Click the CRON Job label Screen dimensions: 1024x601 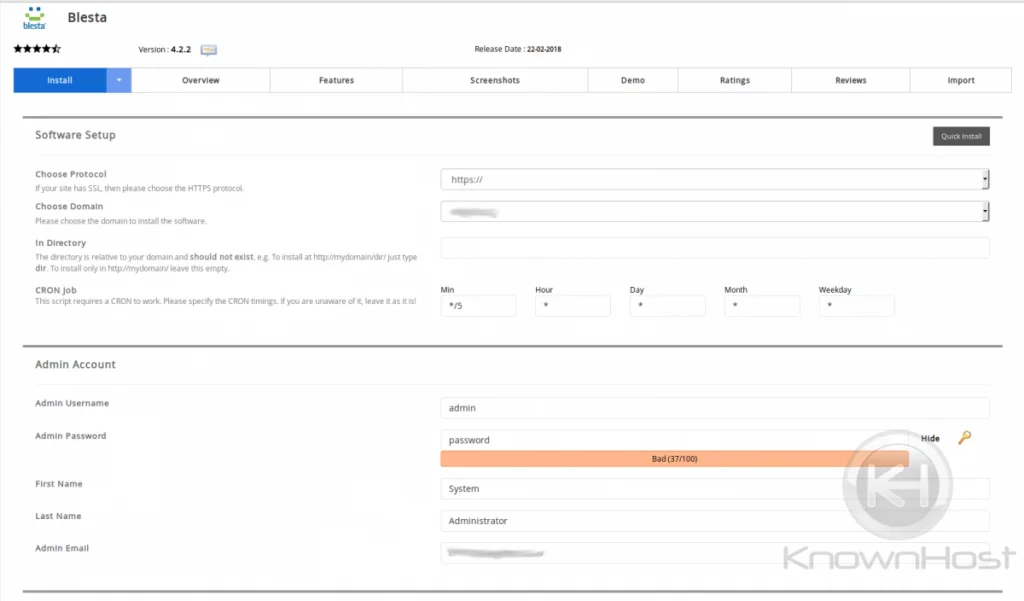(56, 290)
